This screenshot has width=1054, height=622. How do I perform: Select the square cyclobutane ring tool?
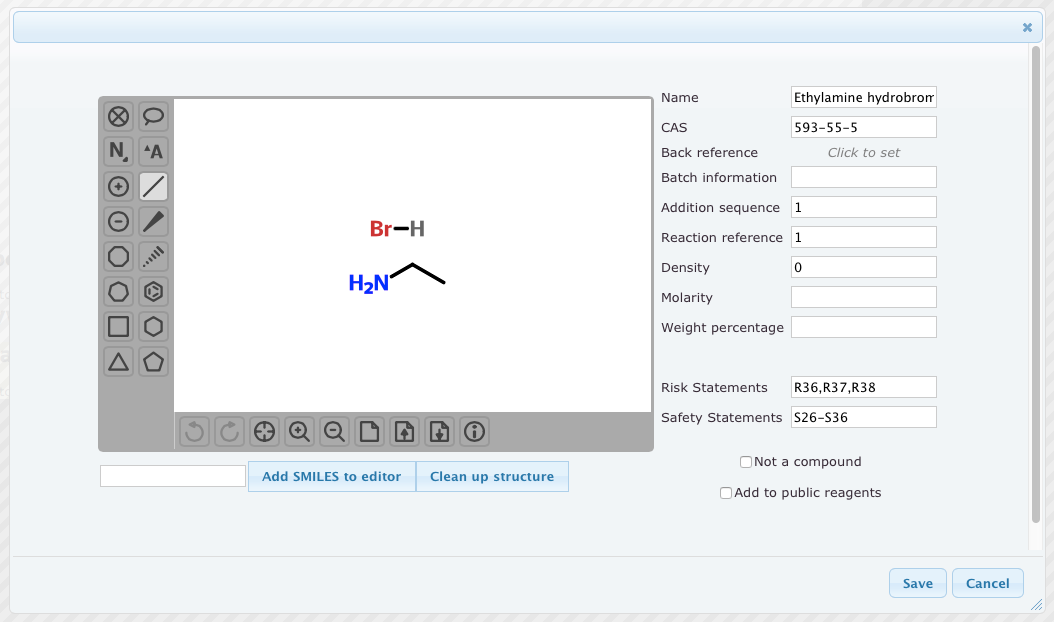coord(118,326)
